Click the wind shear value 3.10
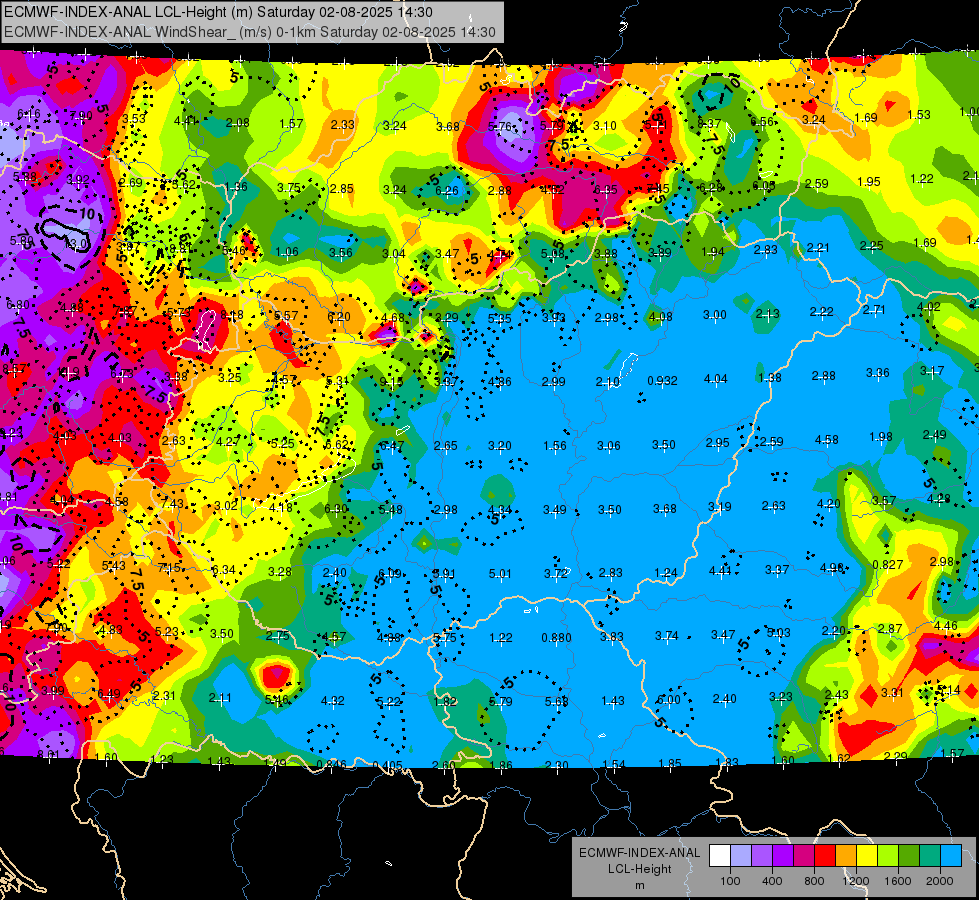 pyautogui.click(x=604, y=126)
